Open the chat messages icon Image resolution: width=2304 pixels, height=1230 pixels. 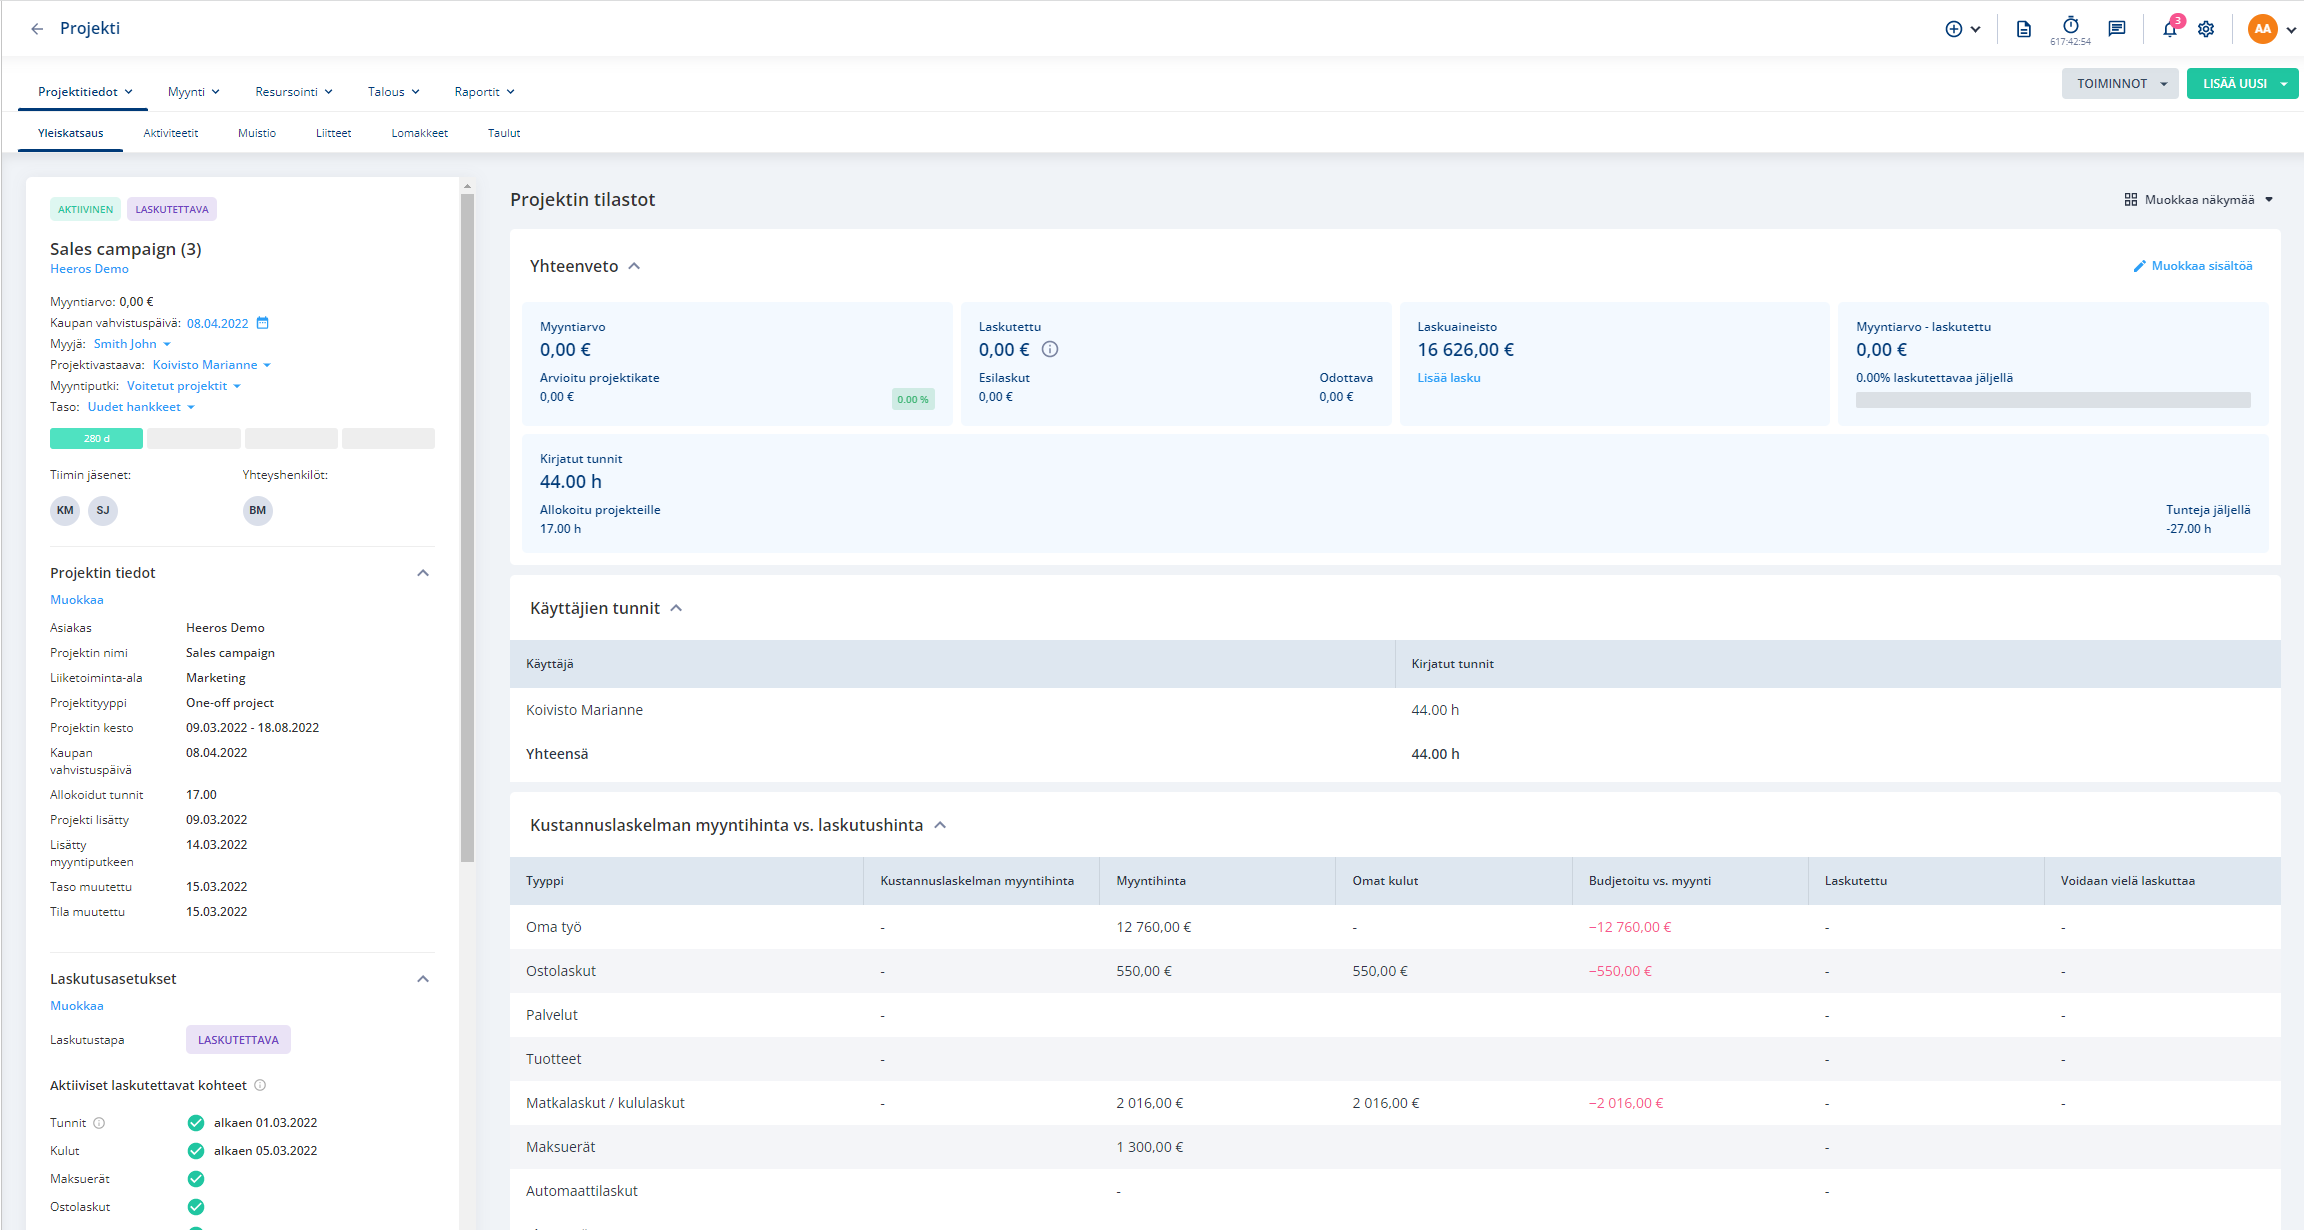pos(2116,29)
